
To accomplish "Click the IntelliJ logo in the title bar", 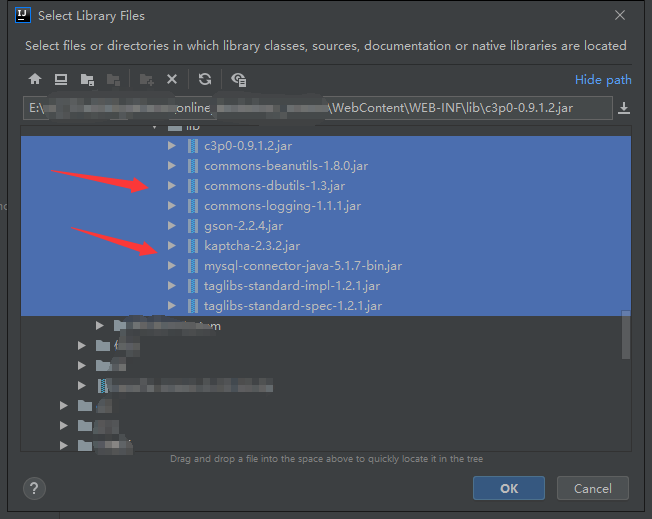I will tap(22, 15).
